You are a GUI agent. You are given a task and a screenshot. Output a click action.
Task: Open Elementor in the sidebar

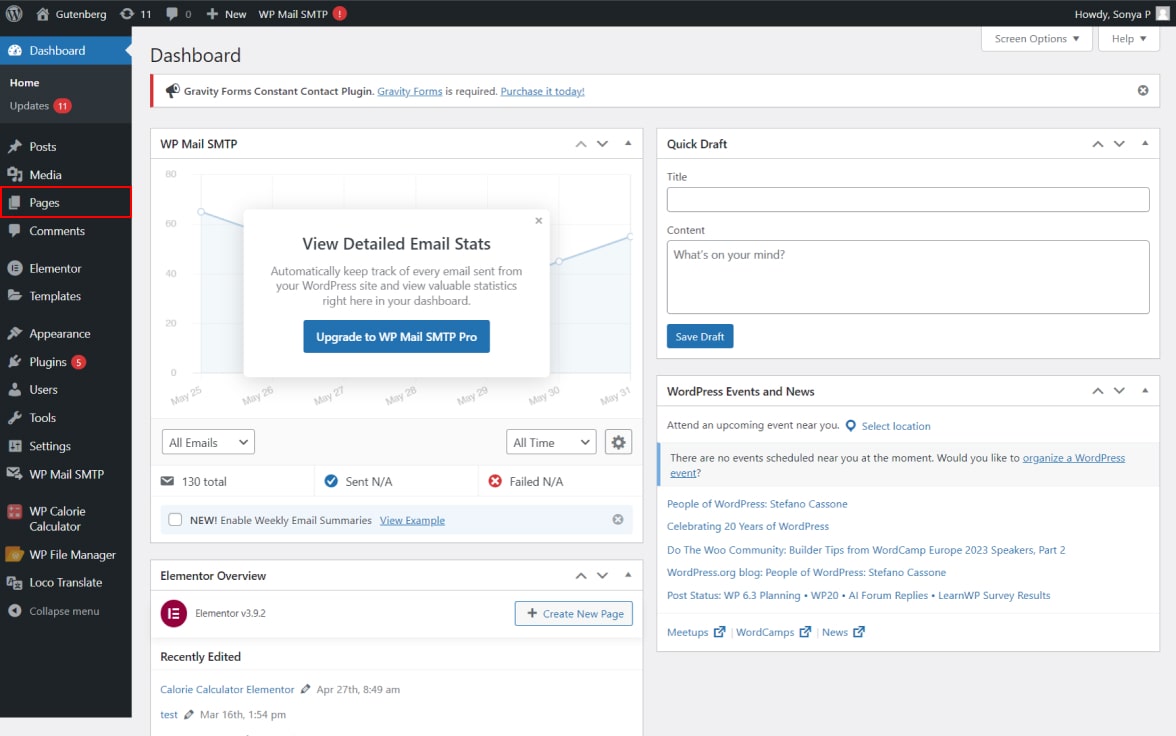tap(66, 268)
